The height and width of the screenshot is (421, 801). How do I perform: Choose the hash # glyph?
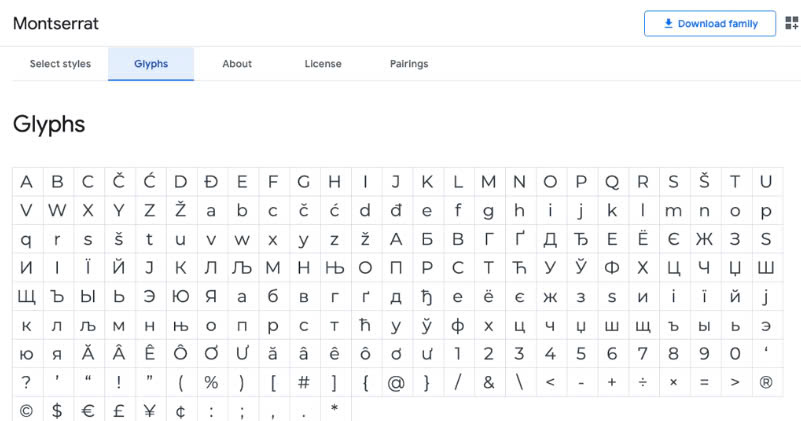coord(304,382)
